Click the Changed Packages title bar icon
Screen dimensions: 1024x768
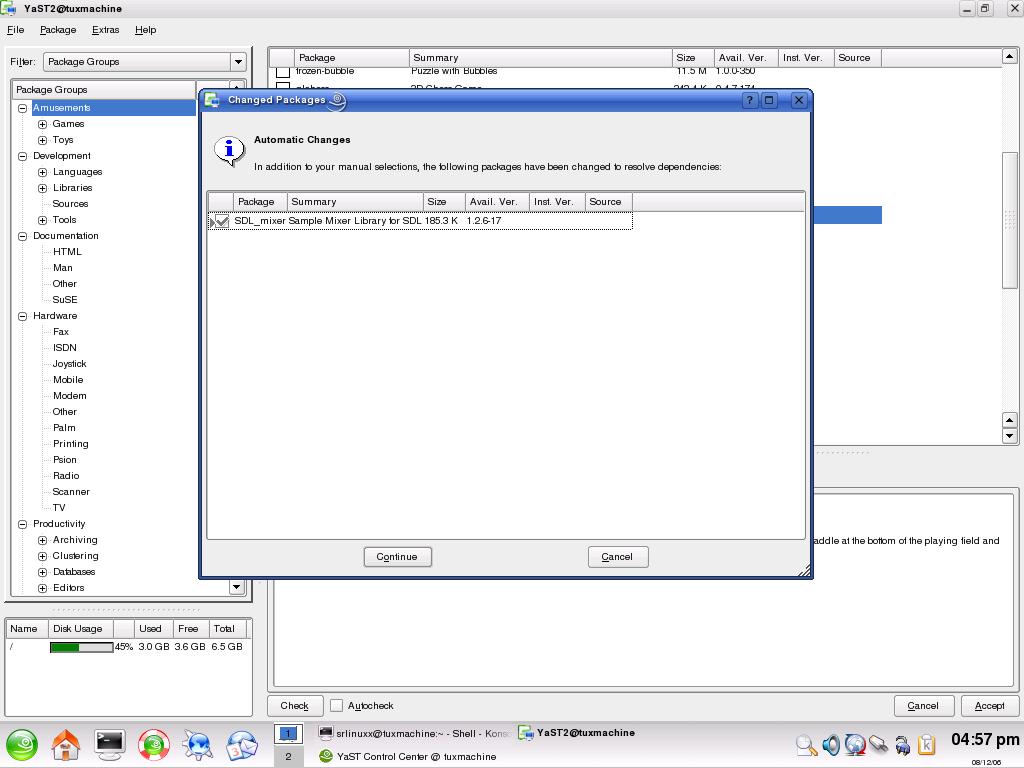pos(212,100)
